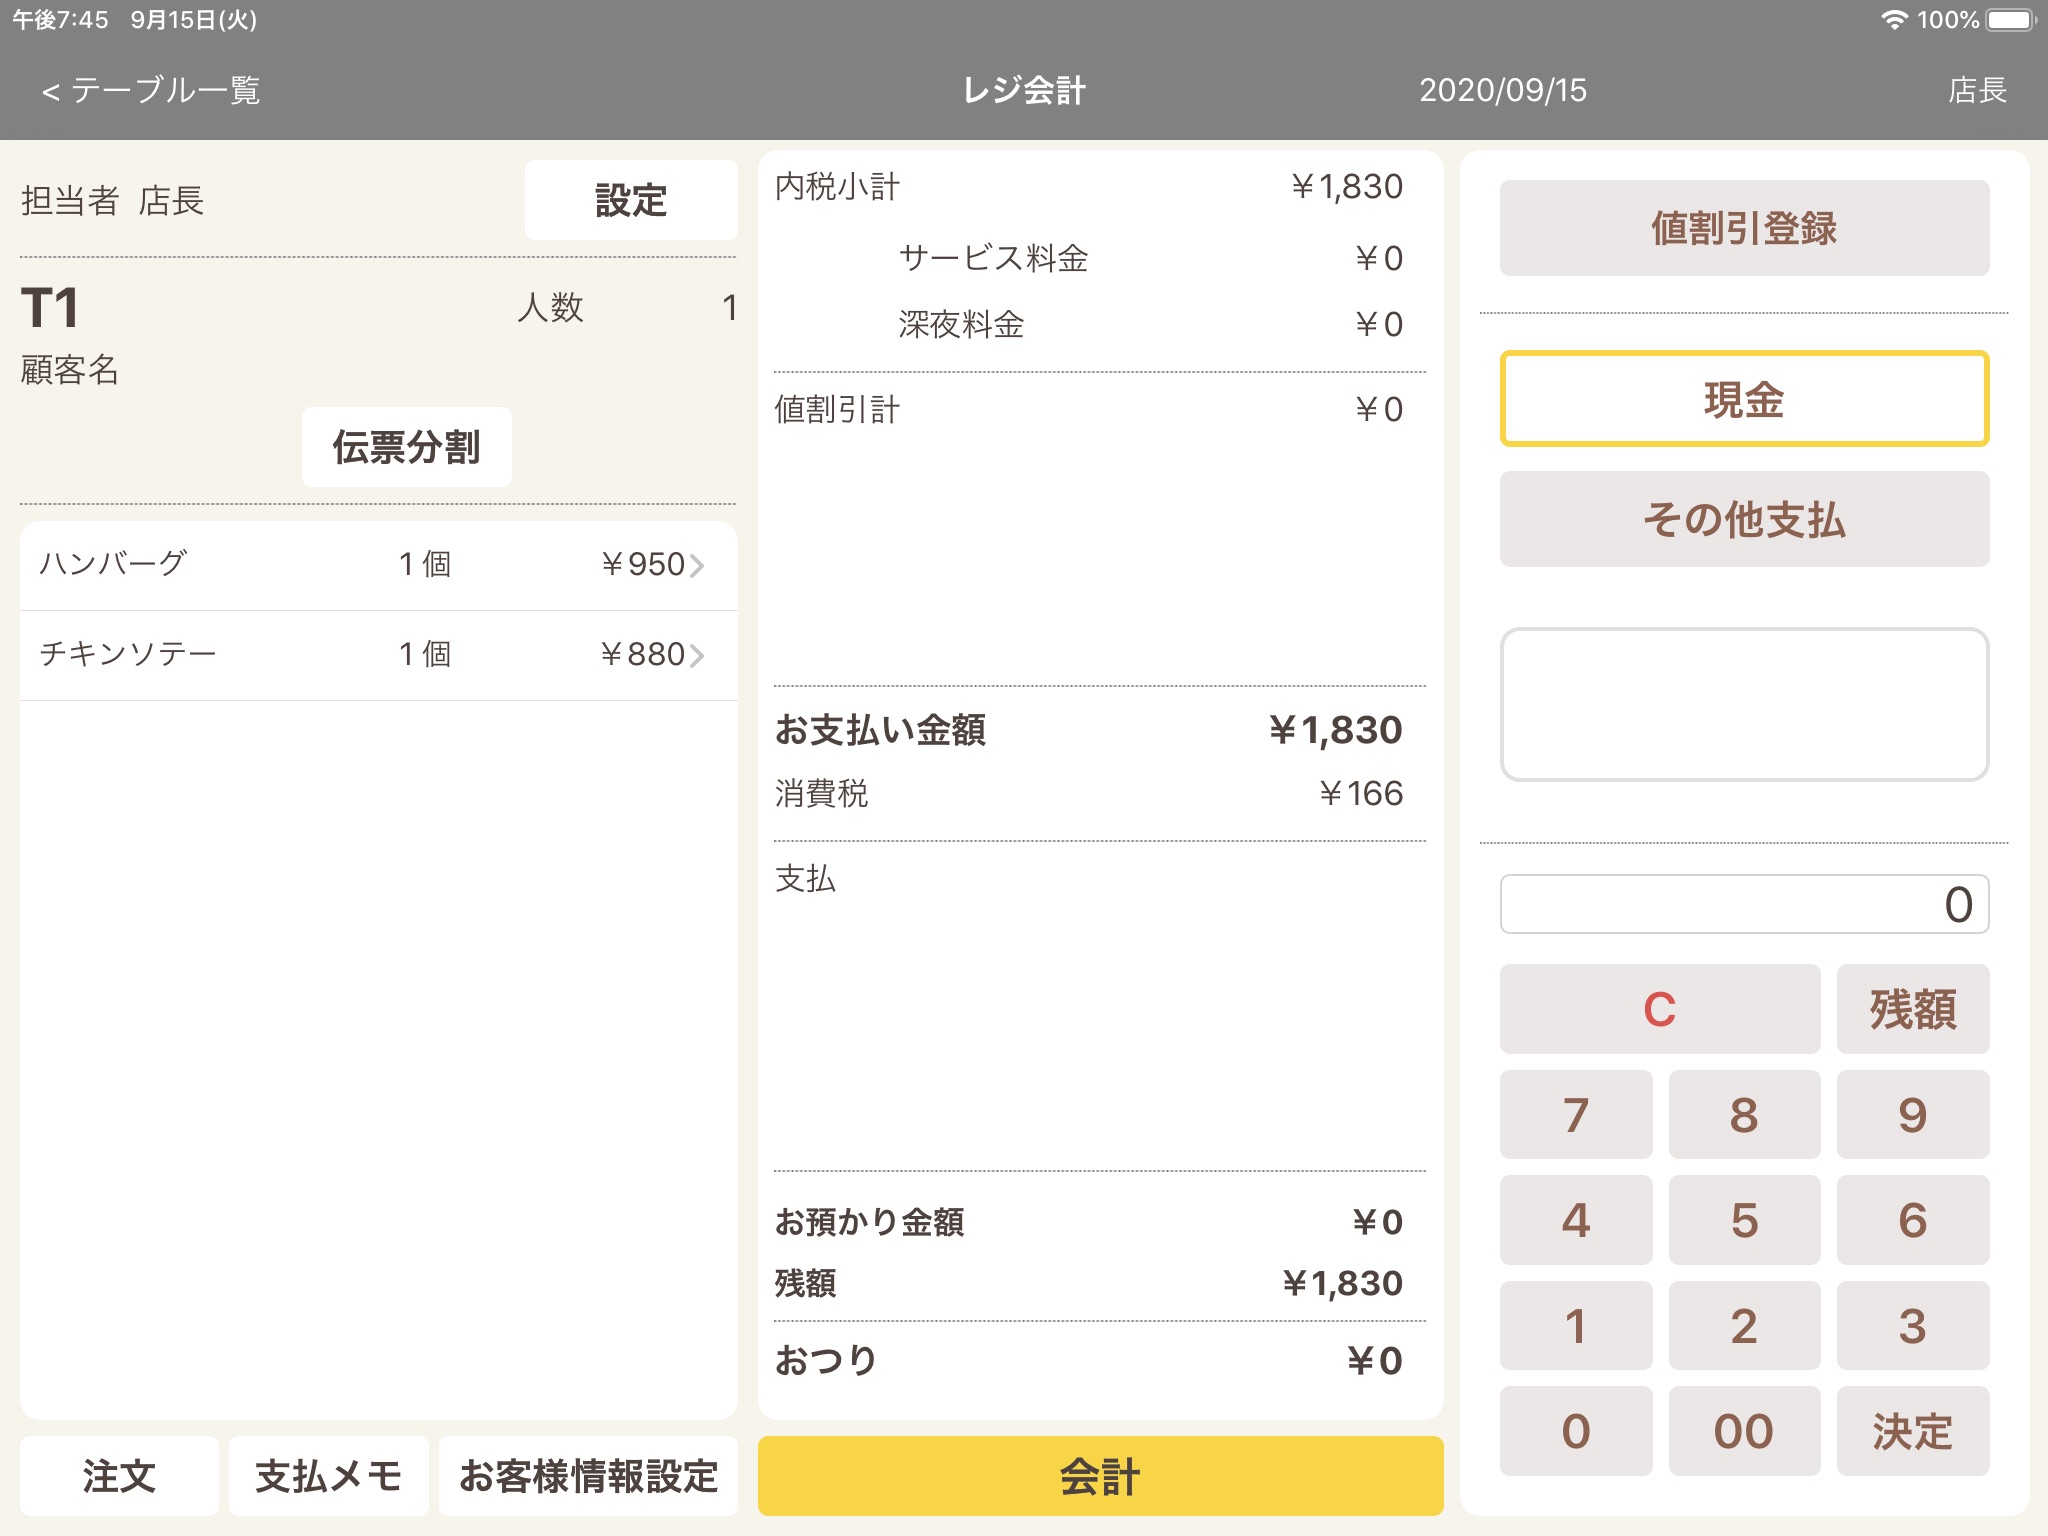
Task: Tap the 担当者 店長 staff label
Action: [x=112, y=200]
